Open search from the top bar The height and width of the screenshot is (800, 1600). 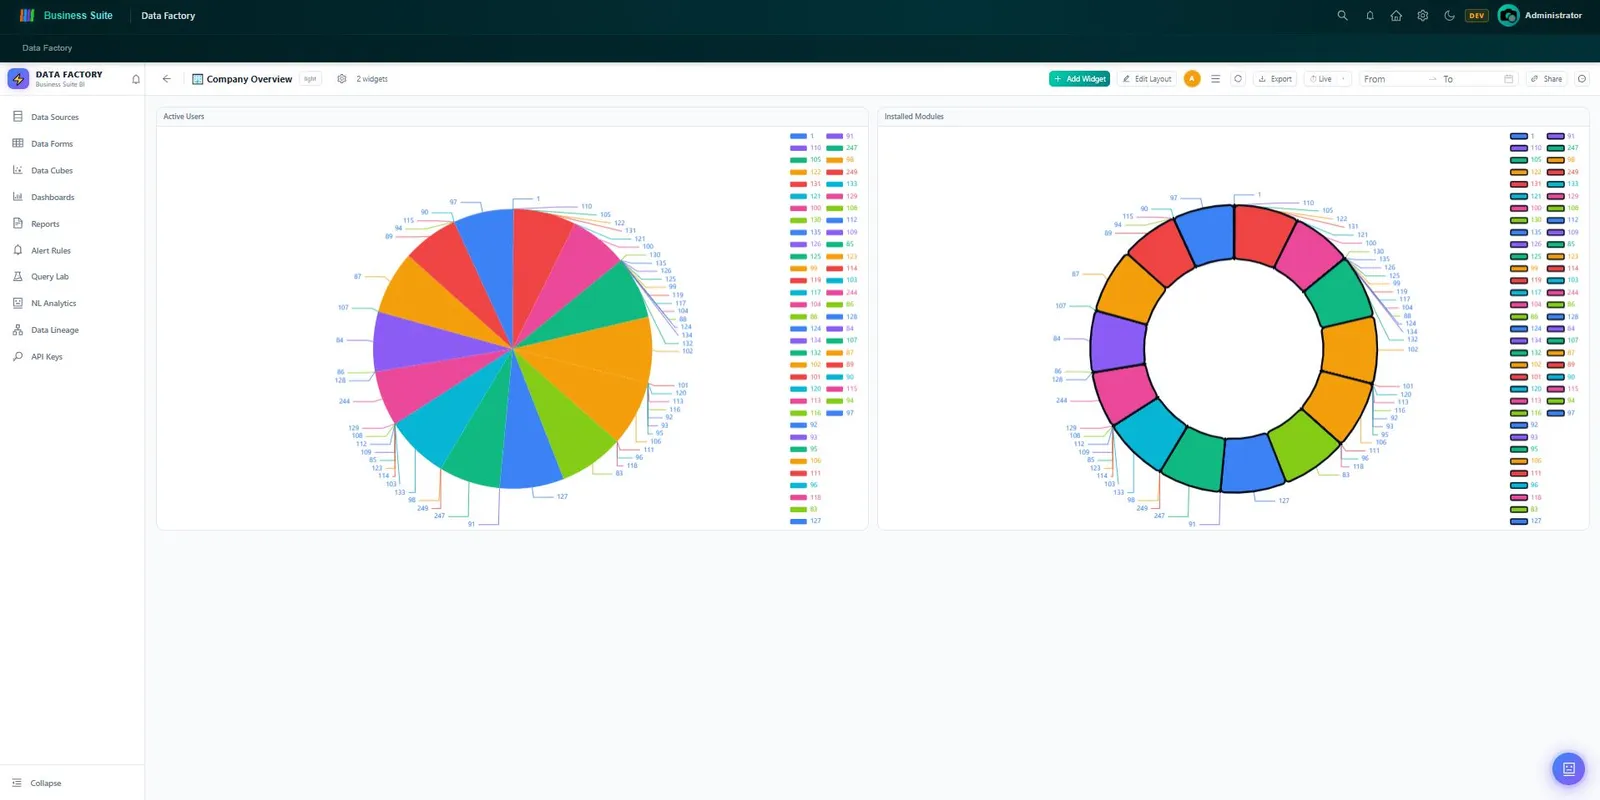1342,15
